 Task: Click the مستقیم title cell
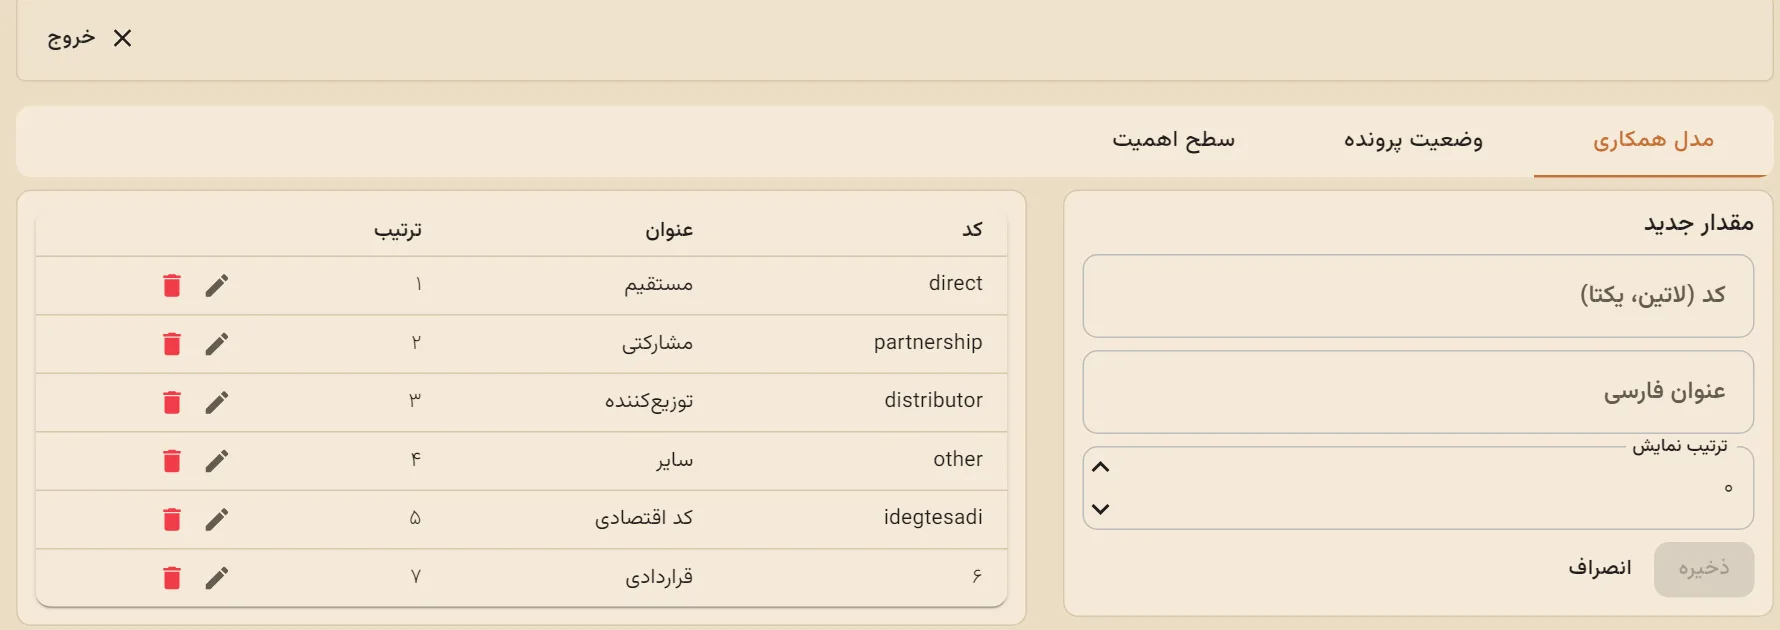click(659, 284)
